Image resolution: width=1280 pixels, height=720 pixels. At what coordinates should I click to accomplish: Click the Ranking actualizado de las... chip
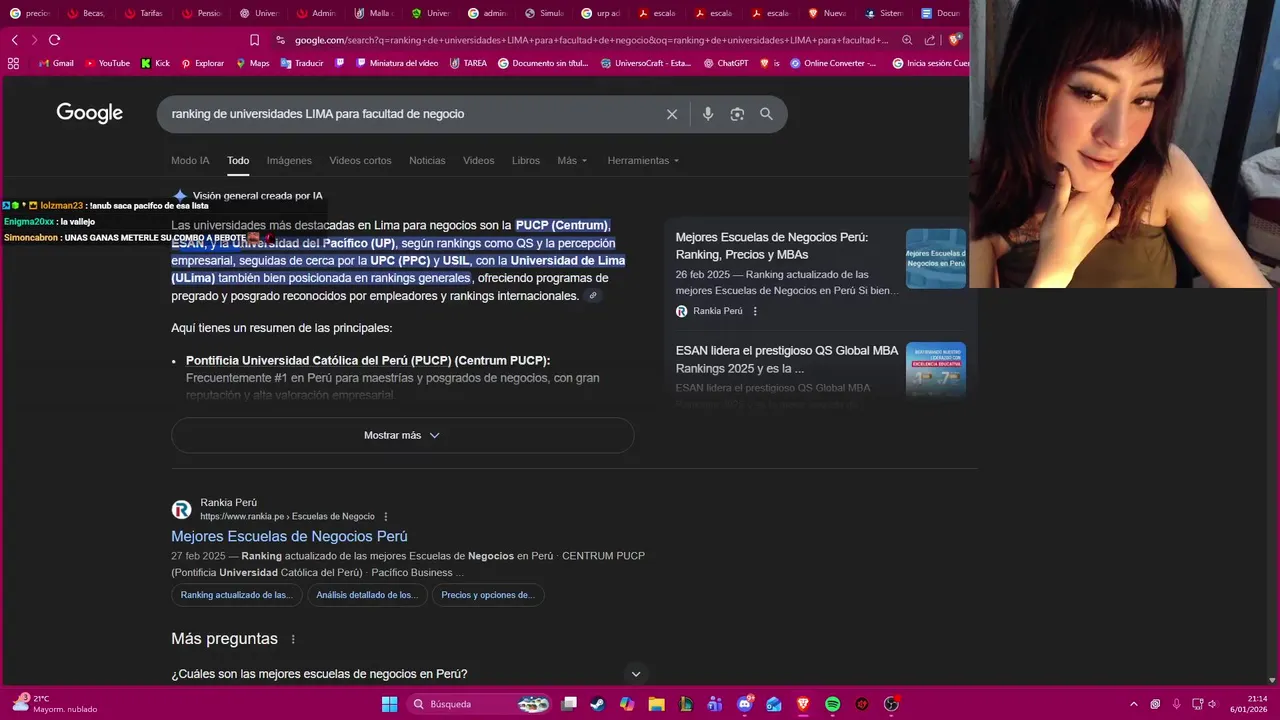pyautogui.click(x=236, y=595)
